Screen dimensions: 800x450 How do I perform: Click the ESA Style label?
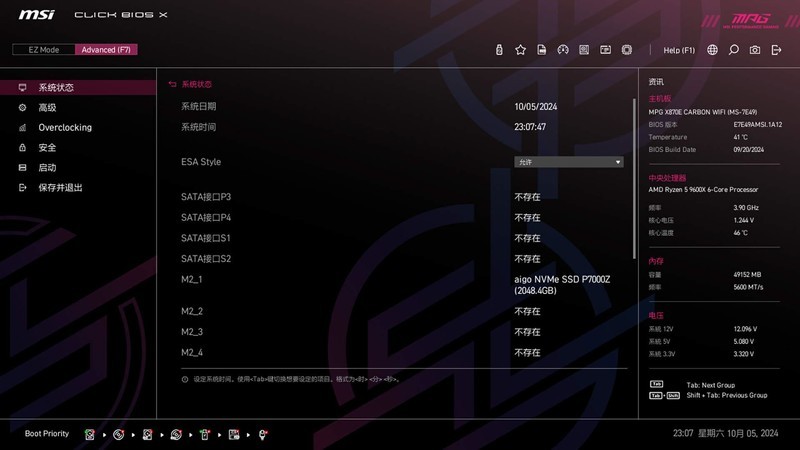tap(201, 162)
